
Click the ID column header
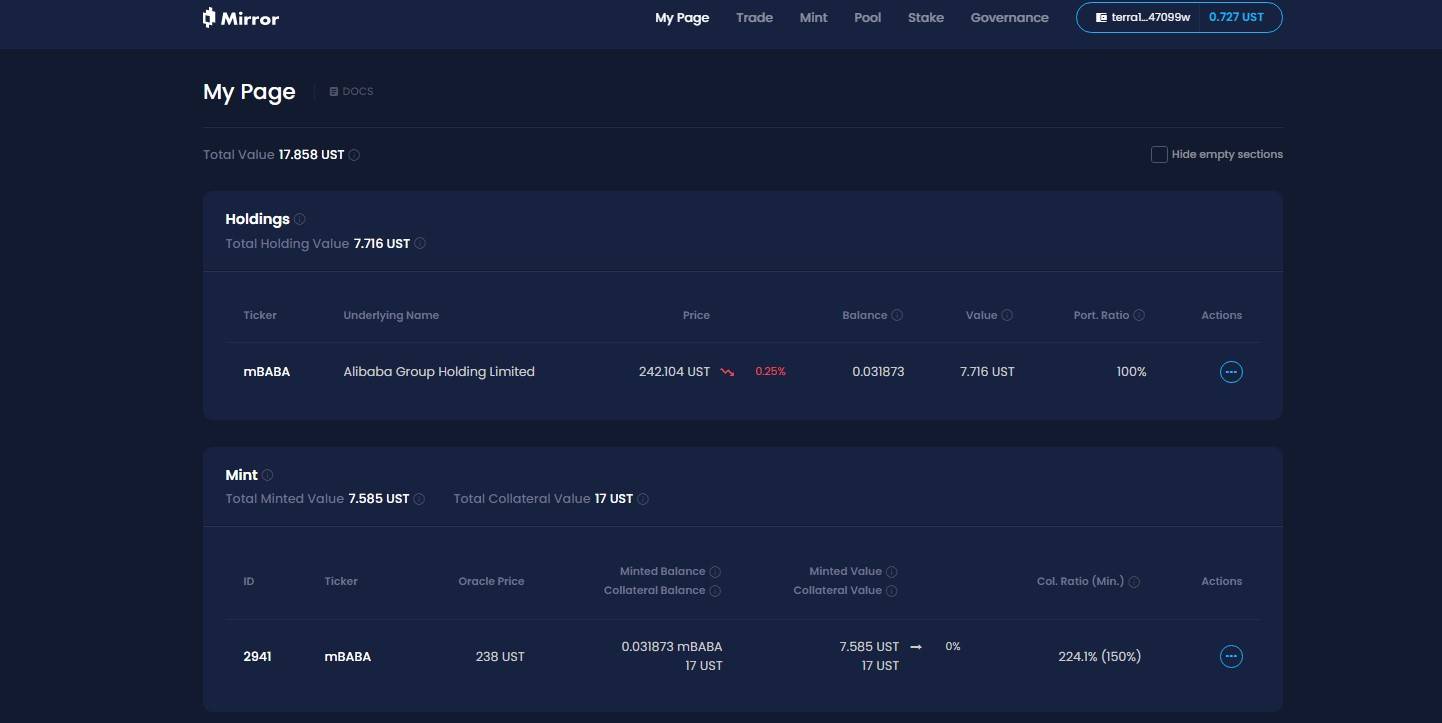point(249,581)
